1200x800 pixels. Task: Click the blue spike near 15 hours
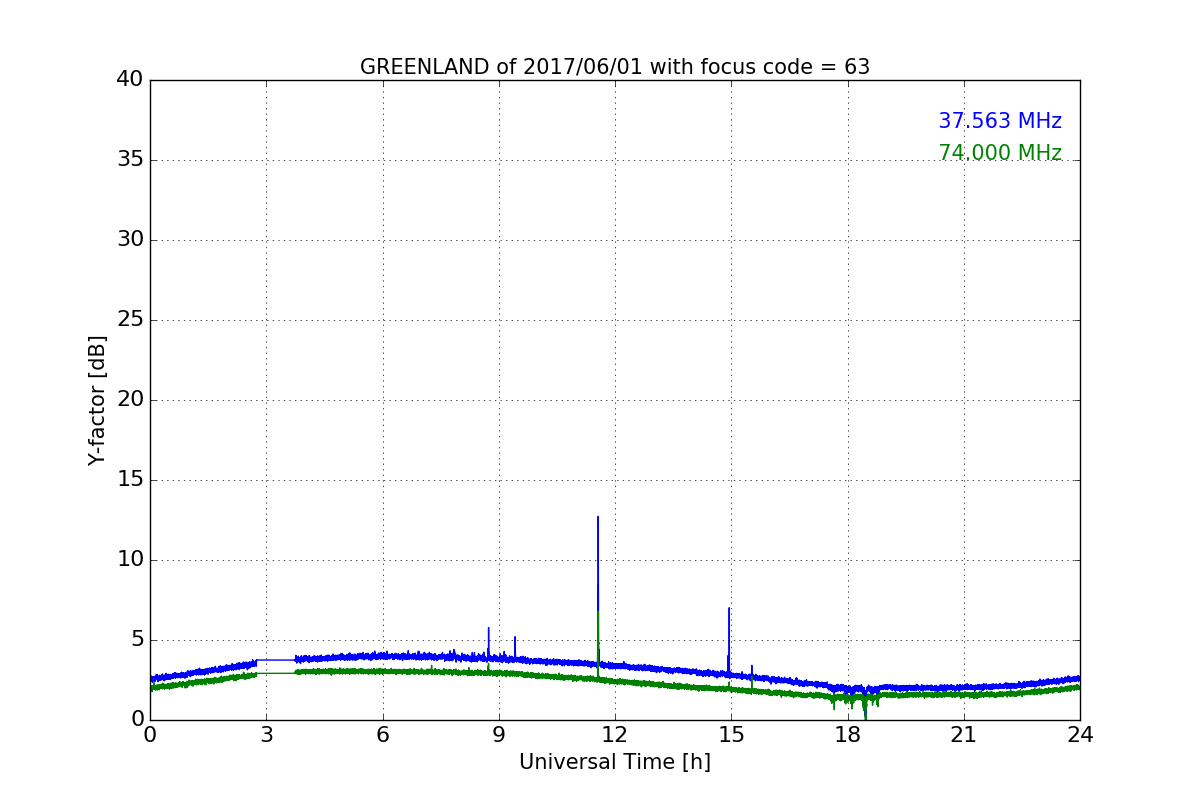[729, 640]
